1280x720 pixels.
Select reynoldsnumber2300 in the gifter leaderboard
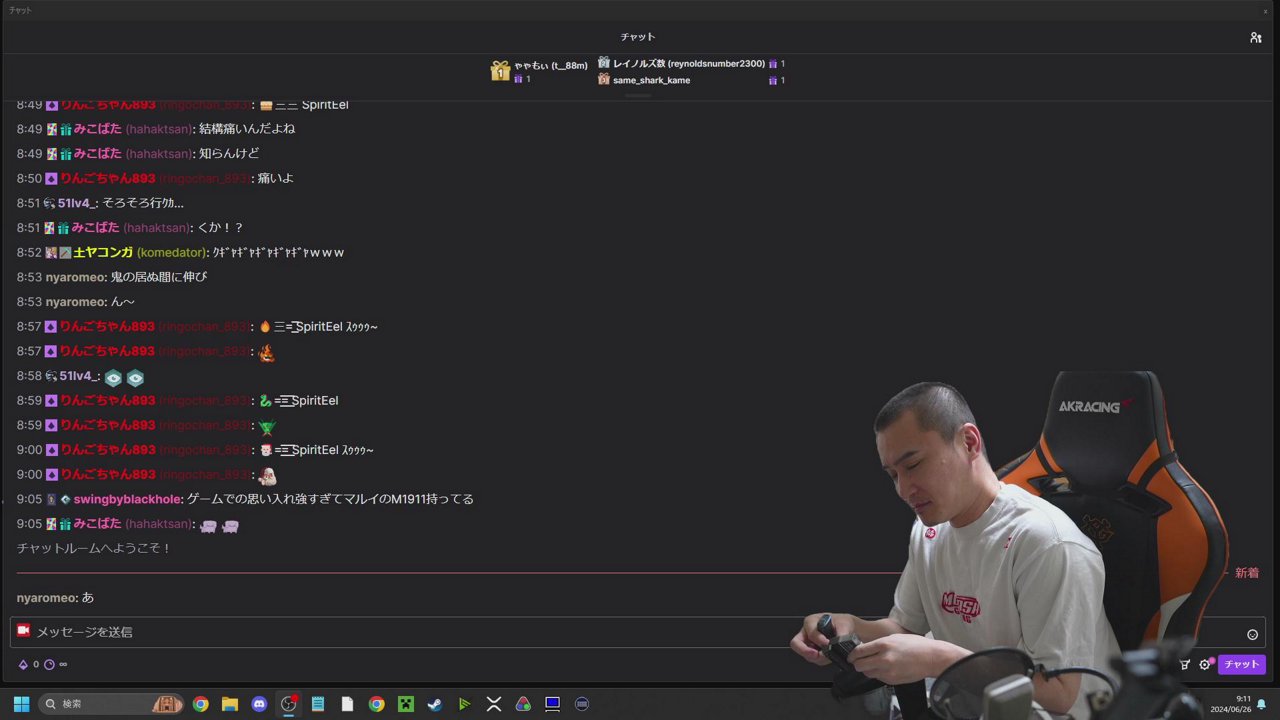pos(688,64)
